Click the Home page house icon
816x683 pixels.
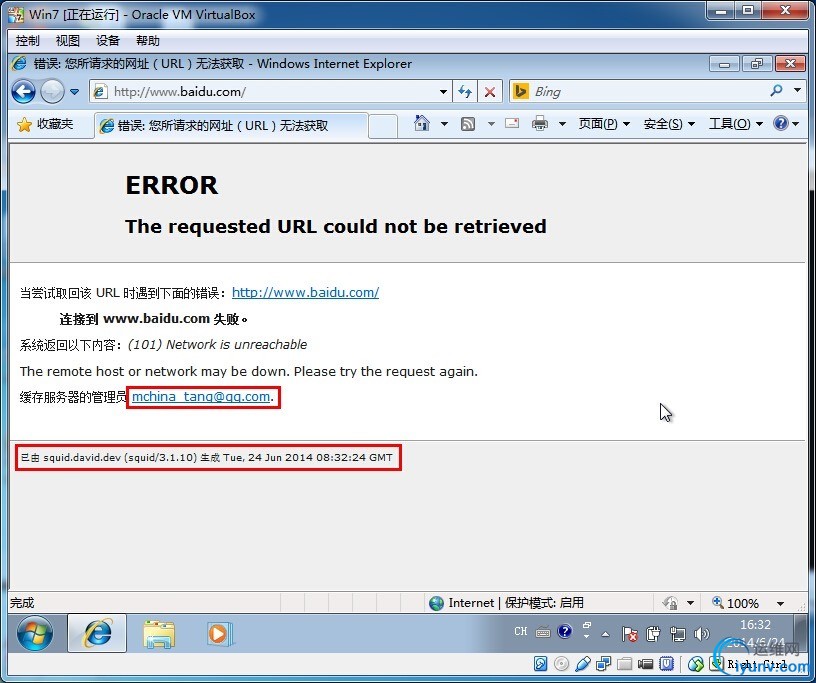tap(422, 124)
